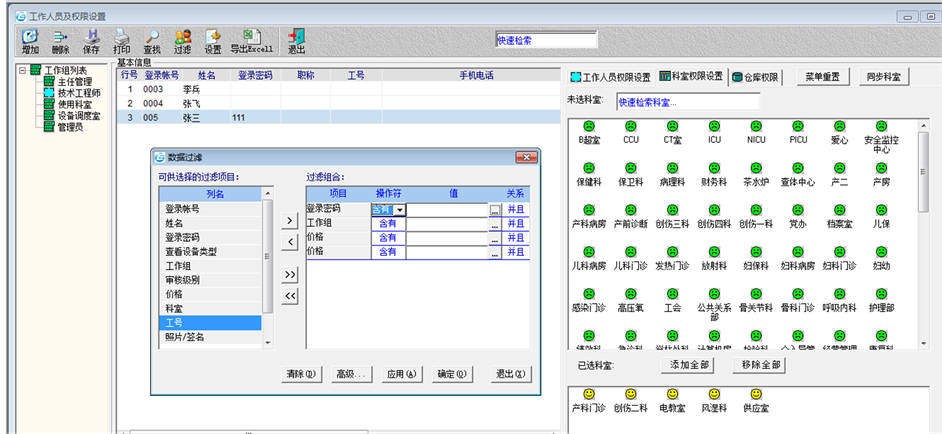This screenshot has height=434, width=942.
Task: Click the 快速检索科室 search field
Action: (x=686, y=101)
